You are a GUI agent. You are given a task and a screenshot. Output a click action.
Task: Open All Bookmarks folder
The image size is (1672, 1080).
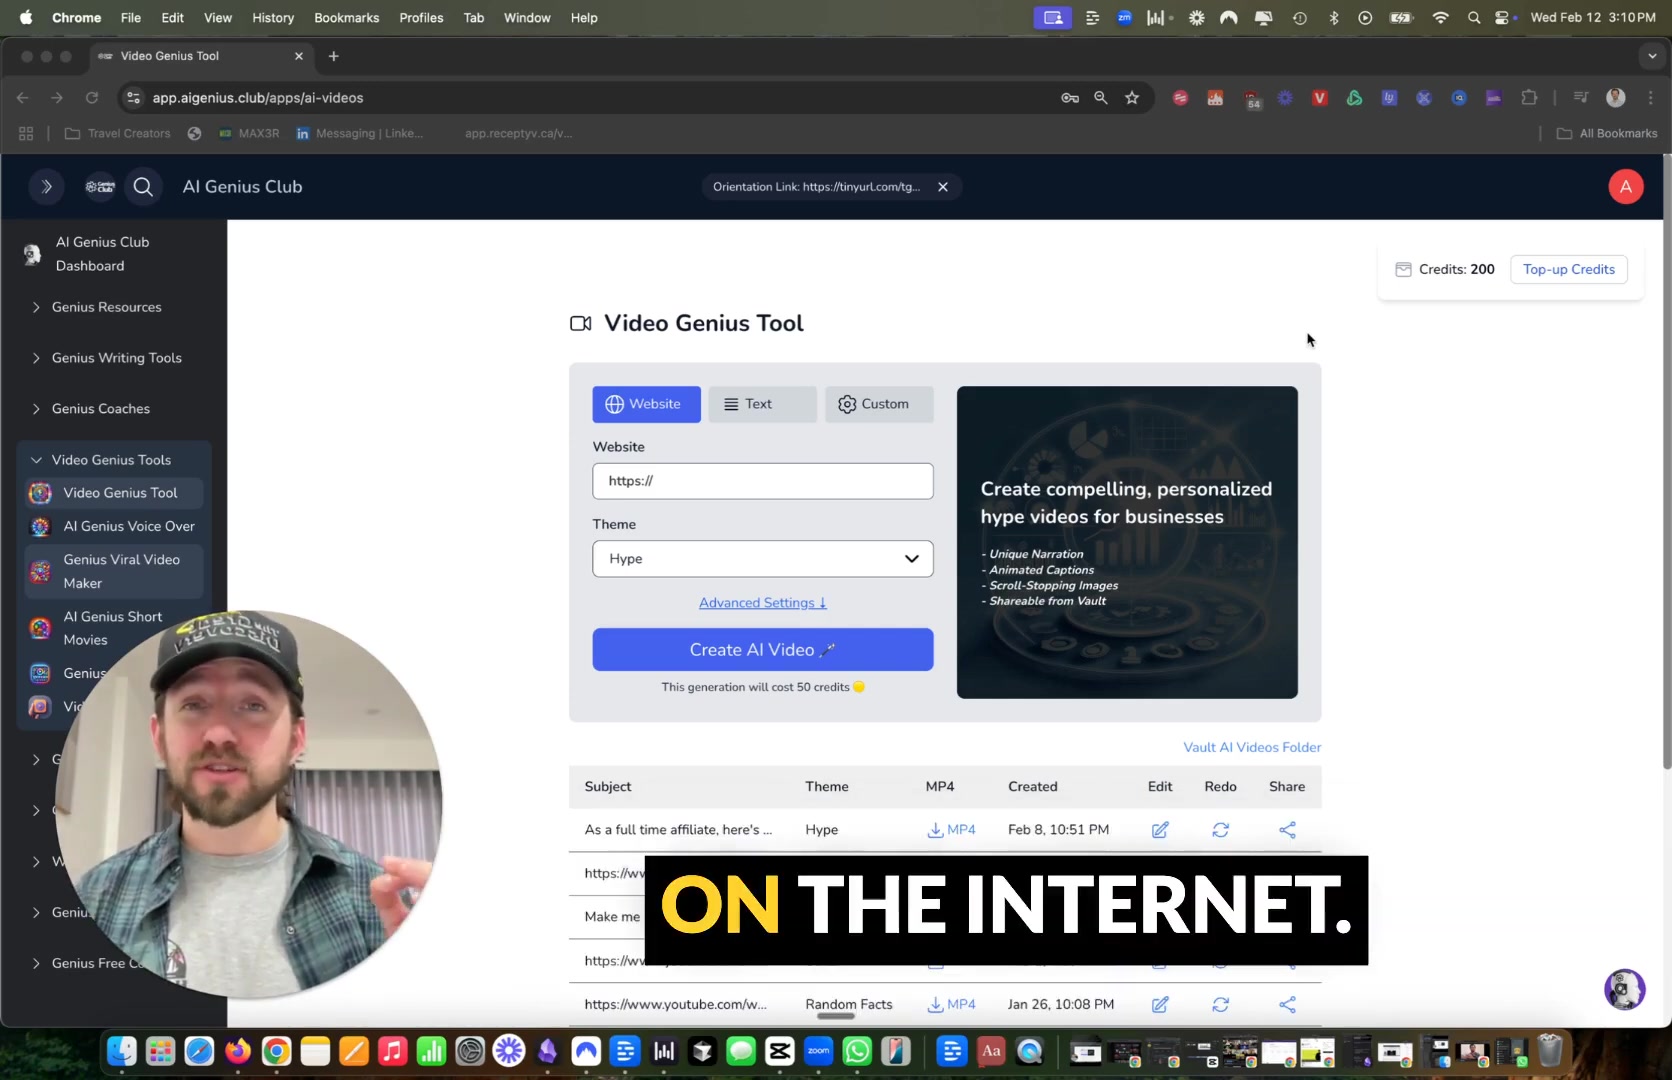(x=1607, y=133)
